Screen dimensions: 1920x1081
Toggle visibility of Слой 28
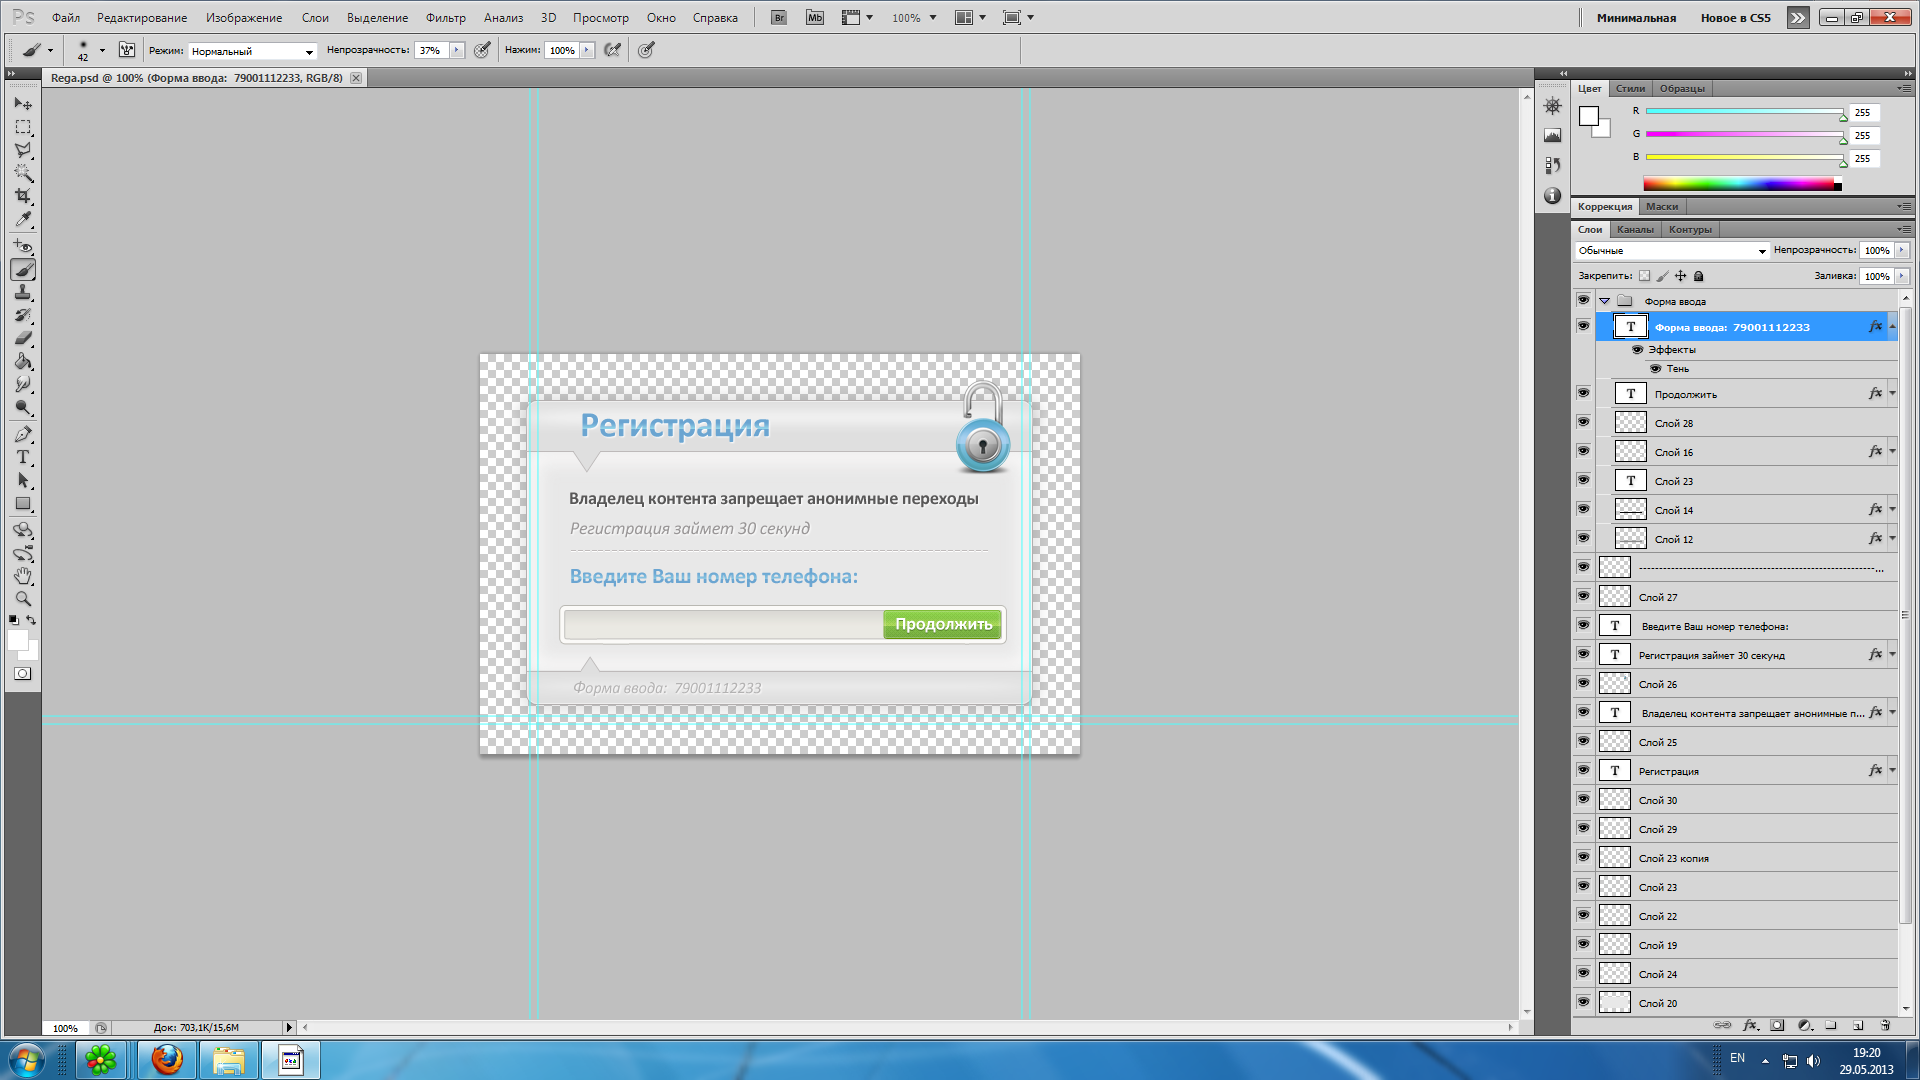tap(1583, 422)
